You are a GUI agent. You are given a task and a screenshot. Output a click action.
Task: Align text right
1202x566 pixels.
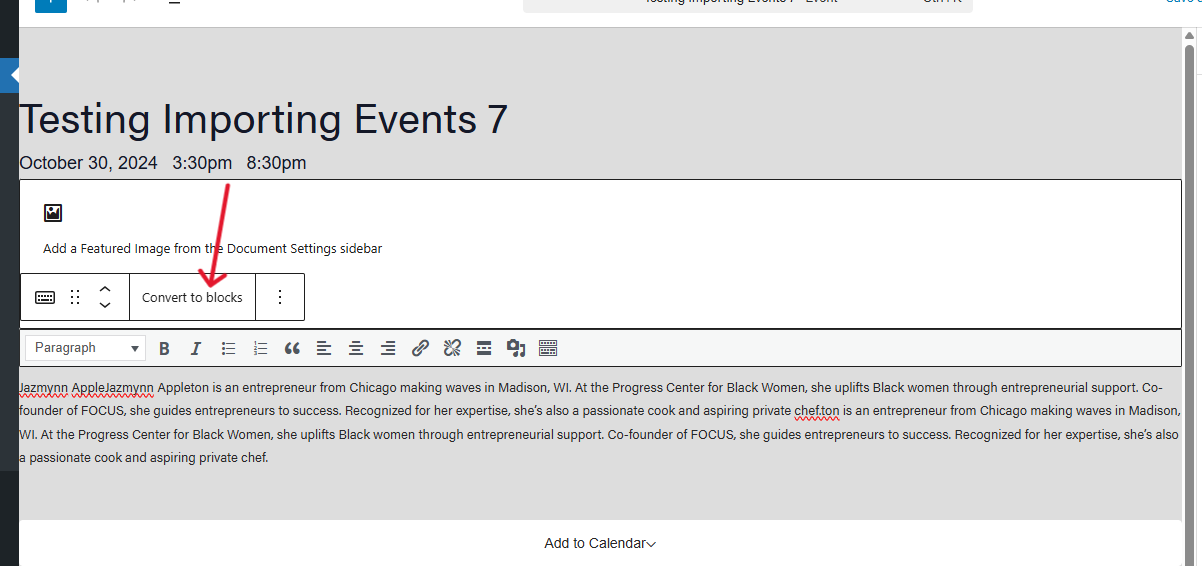(388, 348)
